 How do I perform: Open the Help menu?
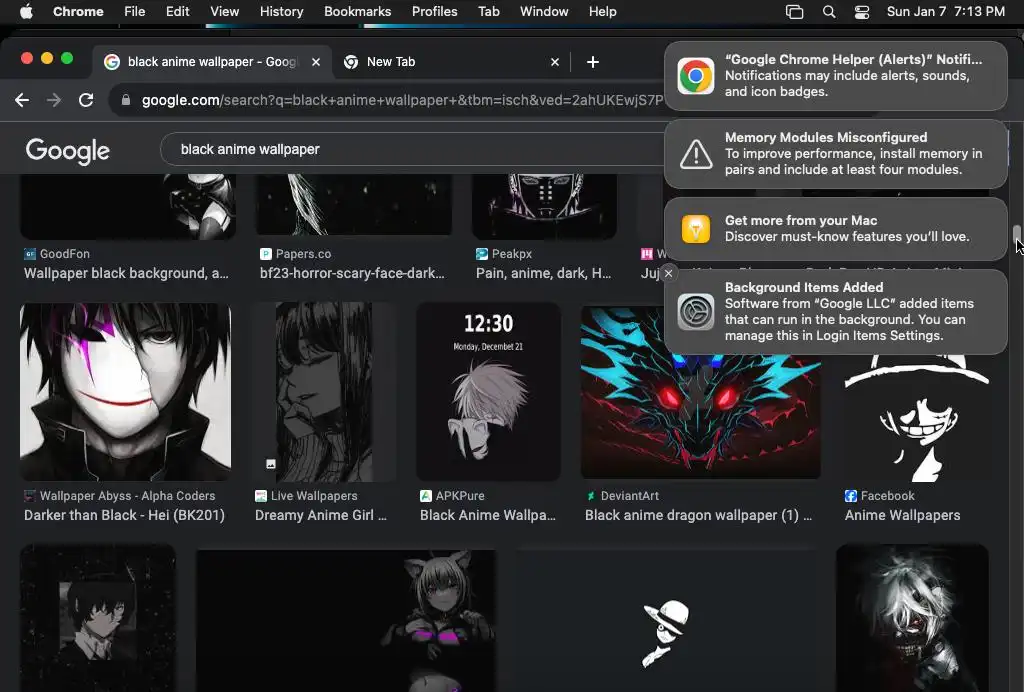pos(602,12)
